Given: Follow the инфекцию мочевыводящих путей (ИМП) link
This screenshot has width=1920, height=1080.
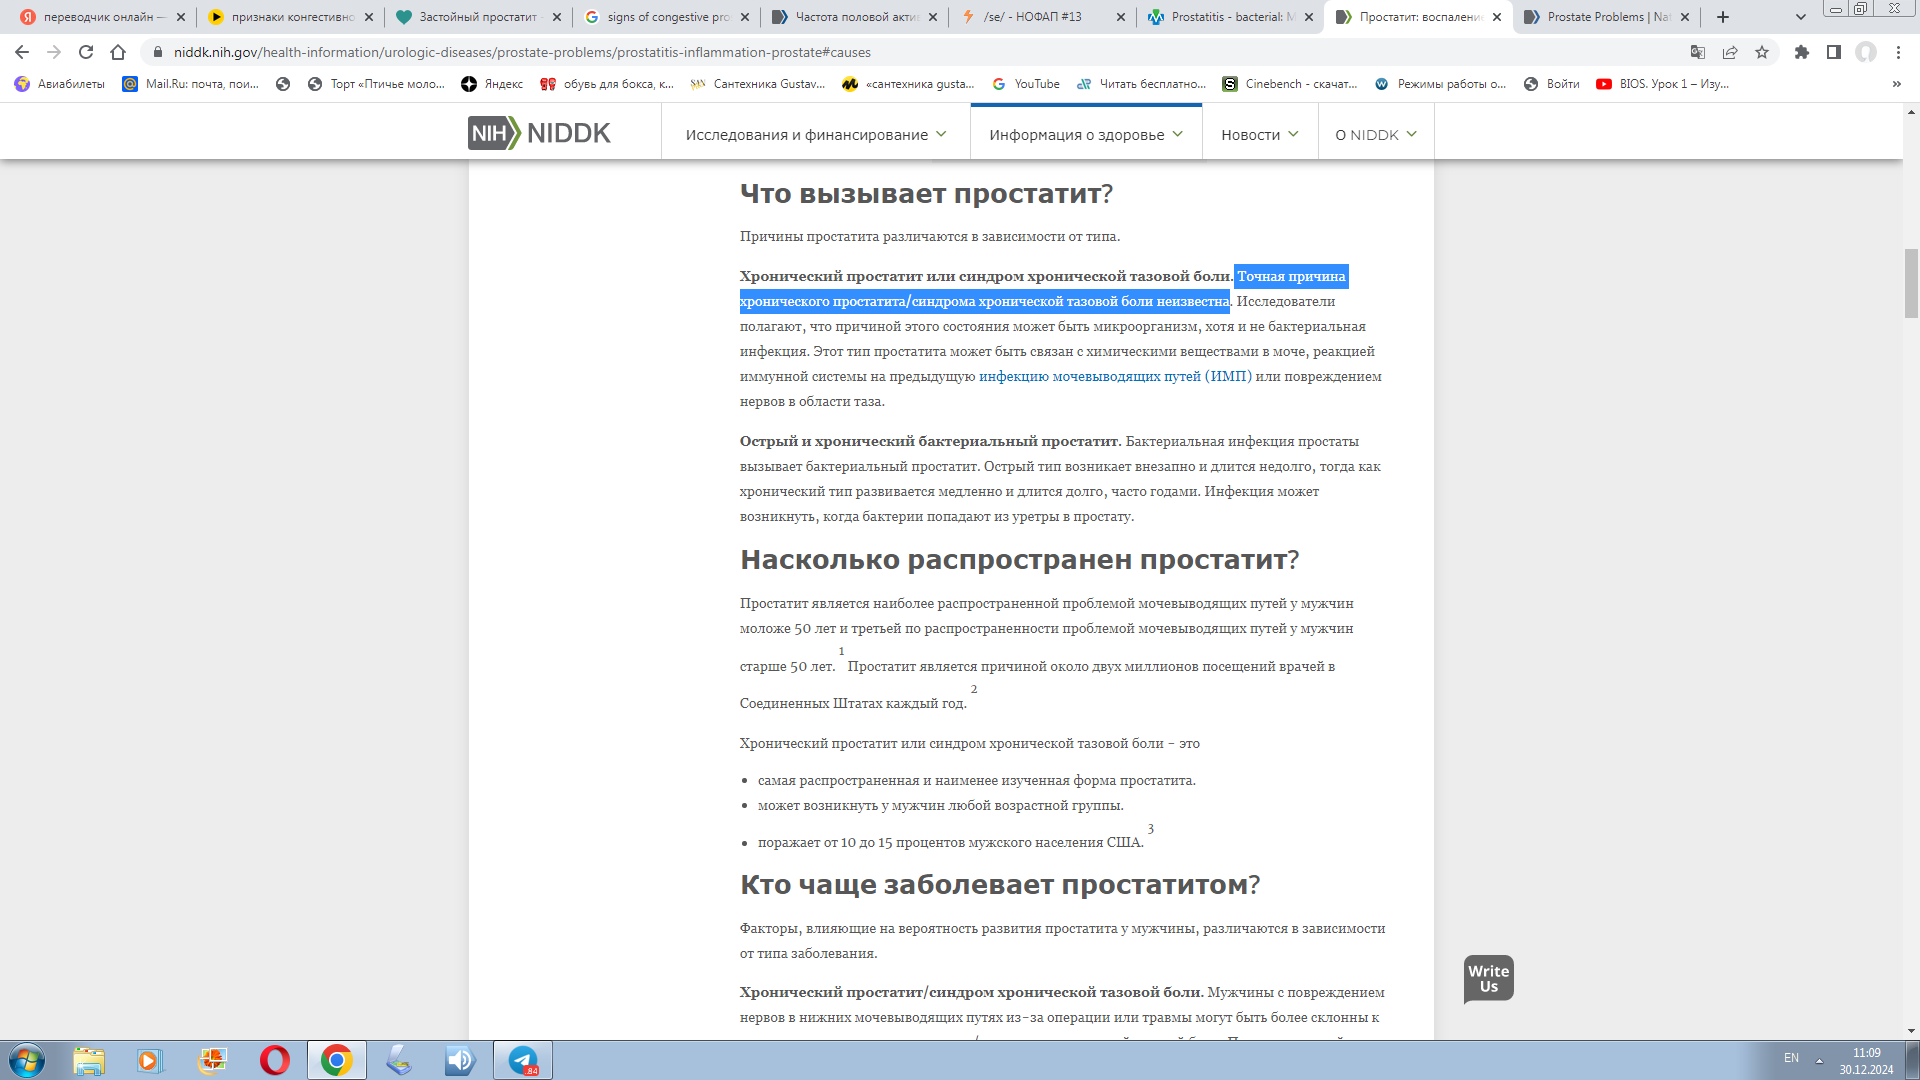Looking at the screenshot, I should (1114, 376).
